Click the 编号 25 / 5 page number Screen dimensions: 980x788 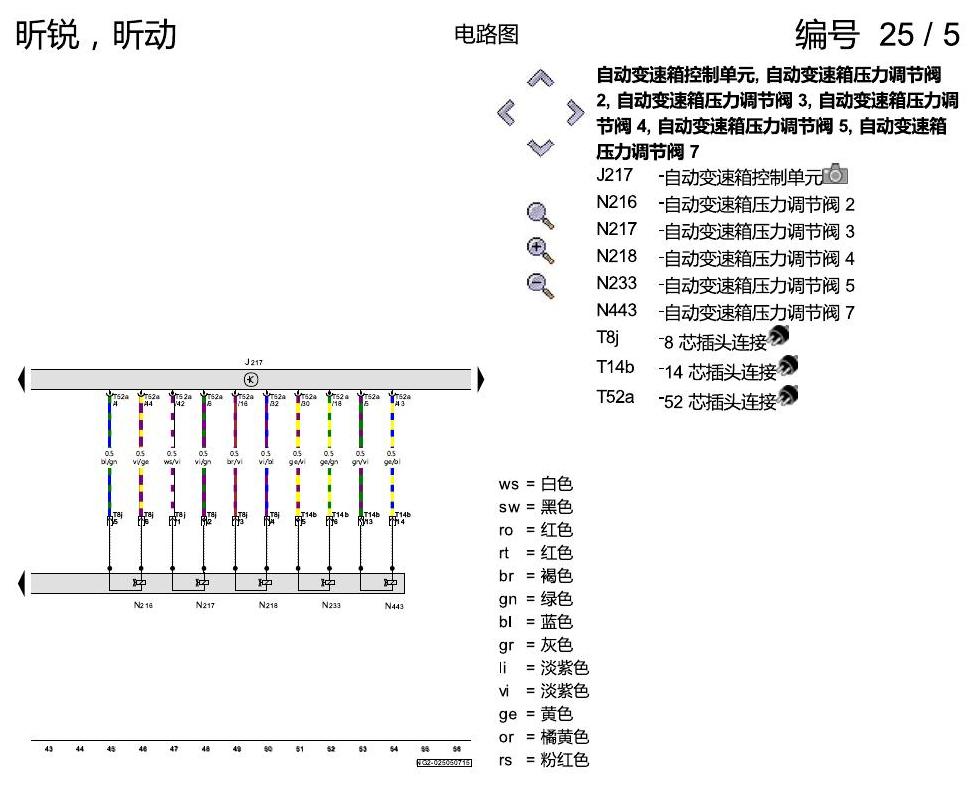tap(877, 34)
